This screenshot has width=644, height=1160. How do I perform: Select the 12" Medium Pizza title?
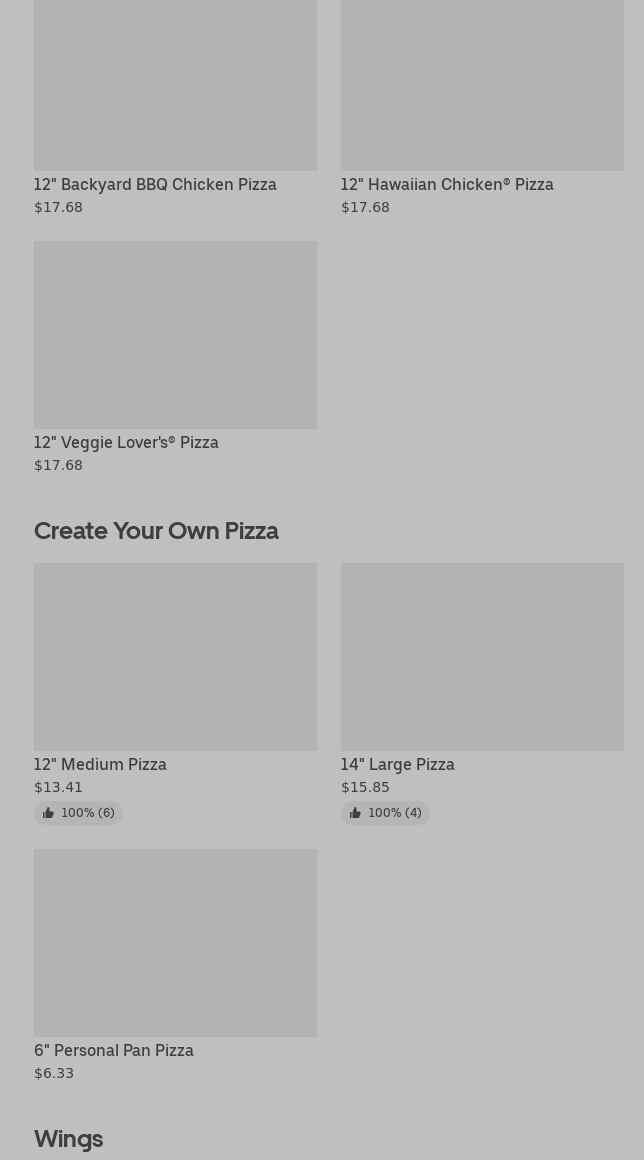(100, 764)
